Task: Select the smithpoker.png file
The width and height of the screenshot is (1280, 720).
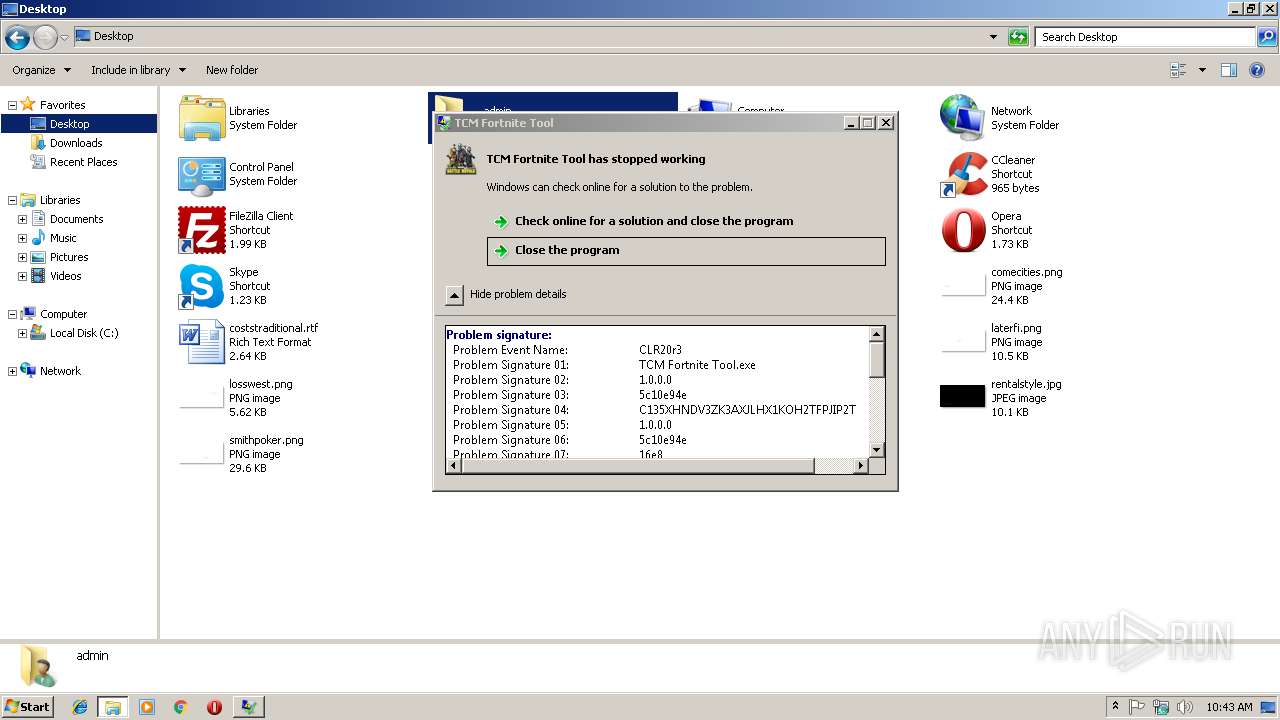Action: coord(242,454)
